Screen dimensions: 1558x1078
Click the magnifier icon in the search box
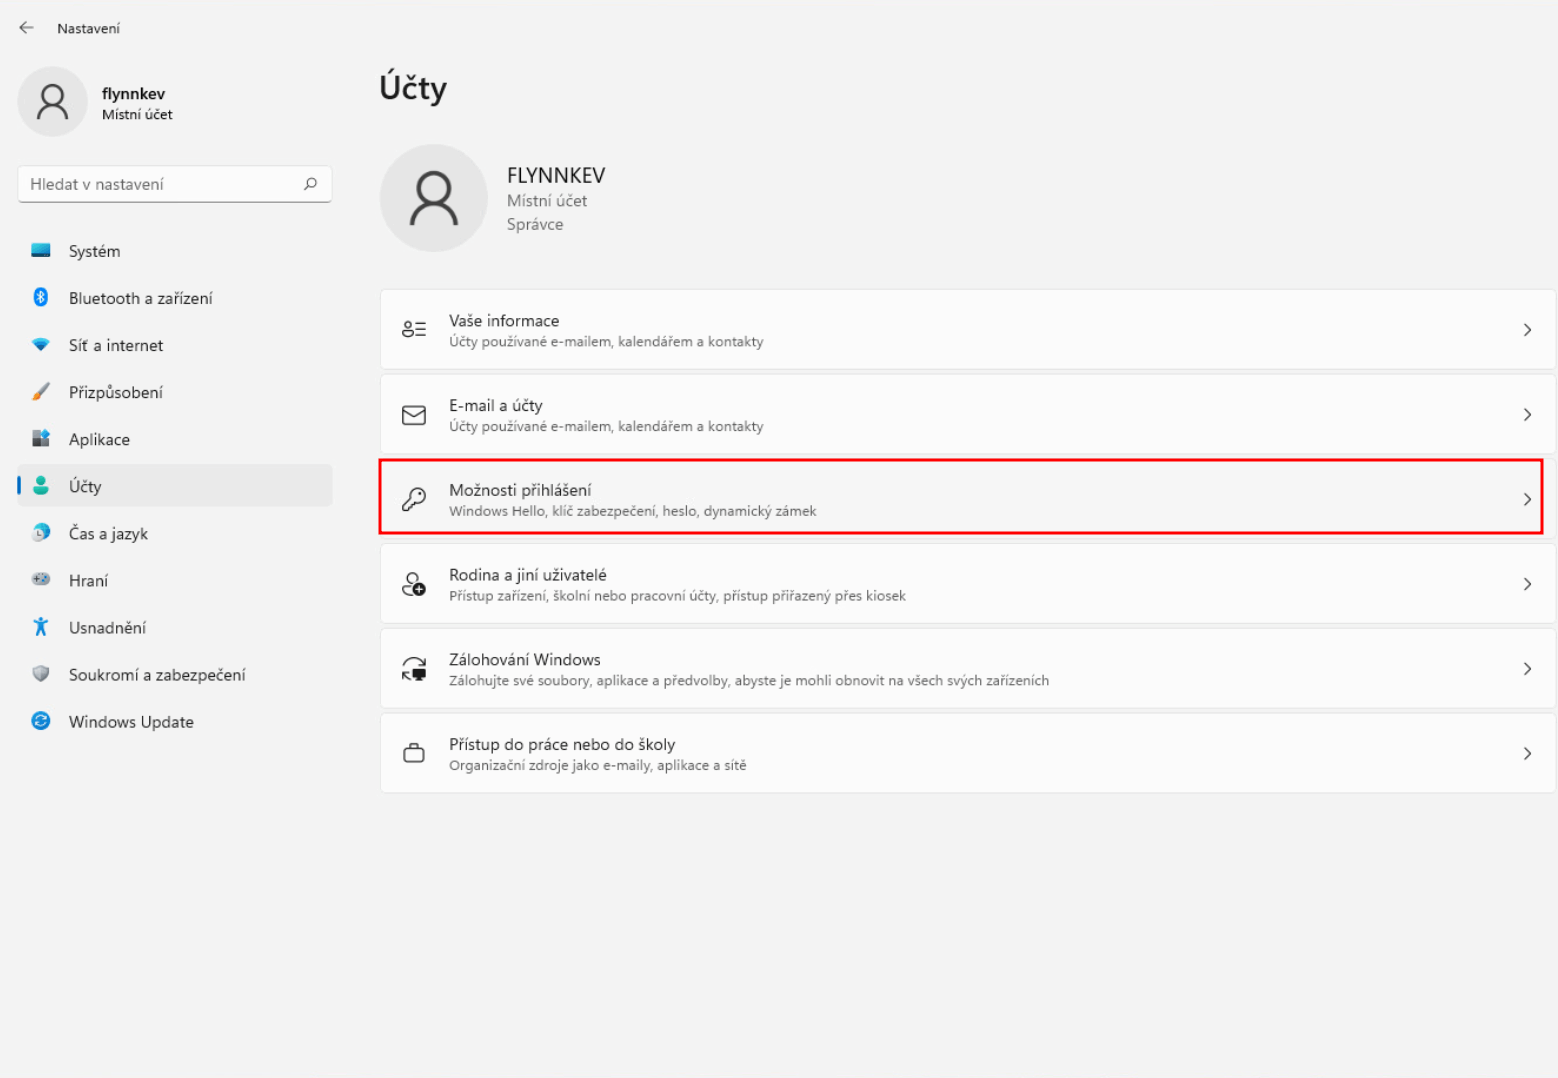coord(310,184)
